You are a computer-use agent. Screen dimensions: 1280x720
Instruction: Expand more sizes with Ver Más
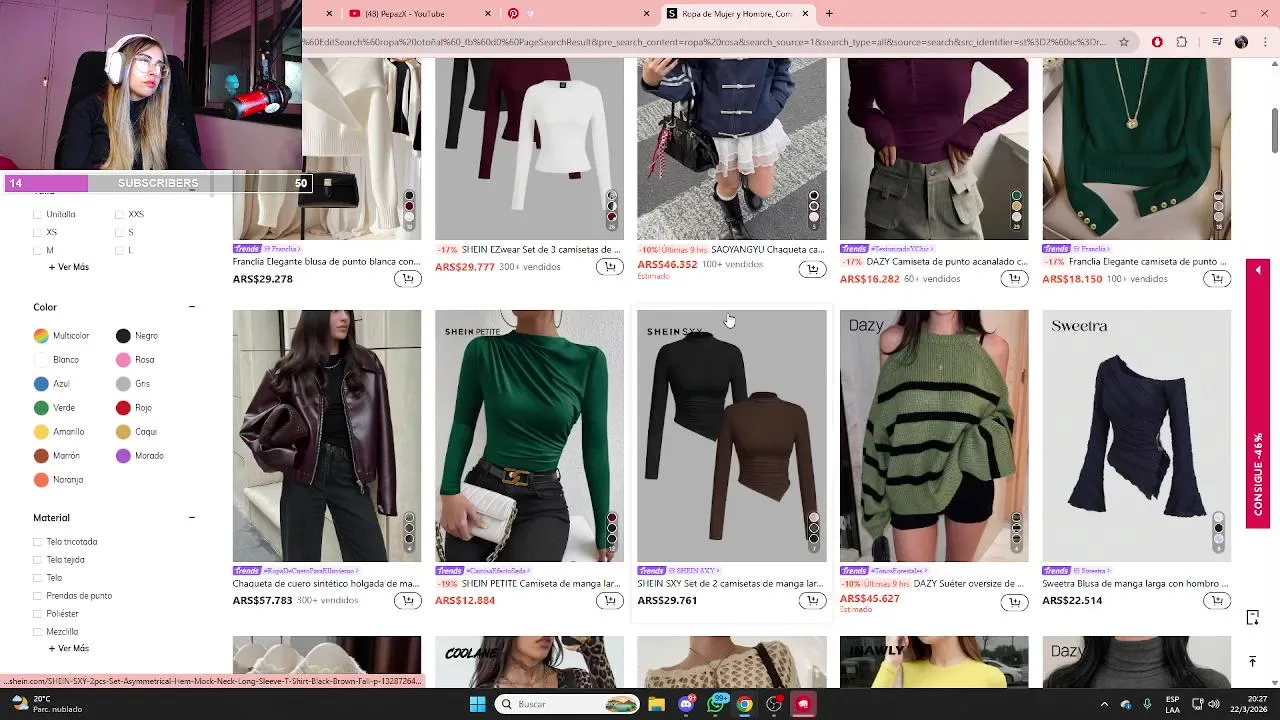click(69, 267)
